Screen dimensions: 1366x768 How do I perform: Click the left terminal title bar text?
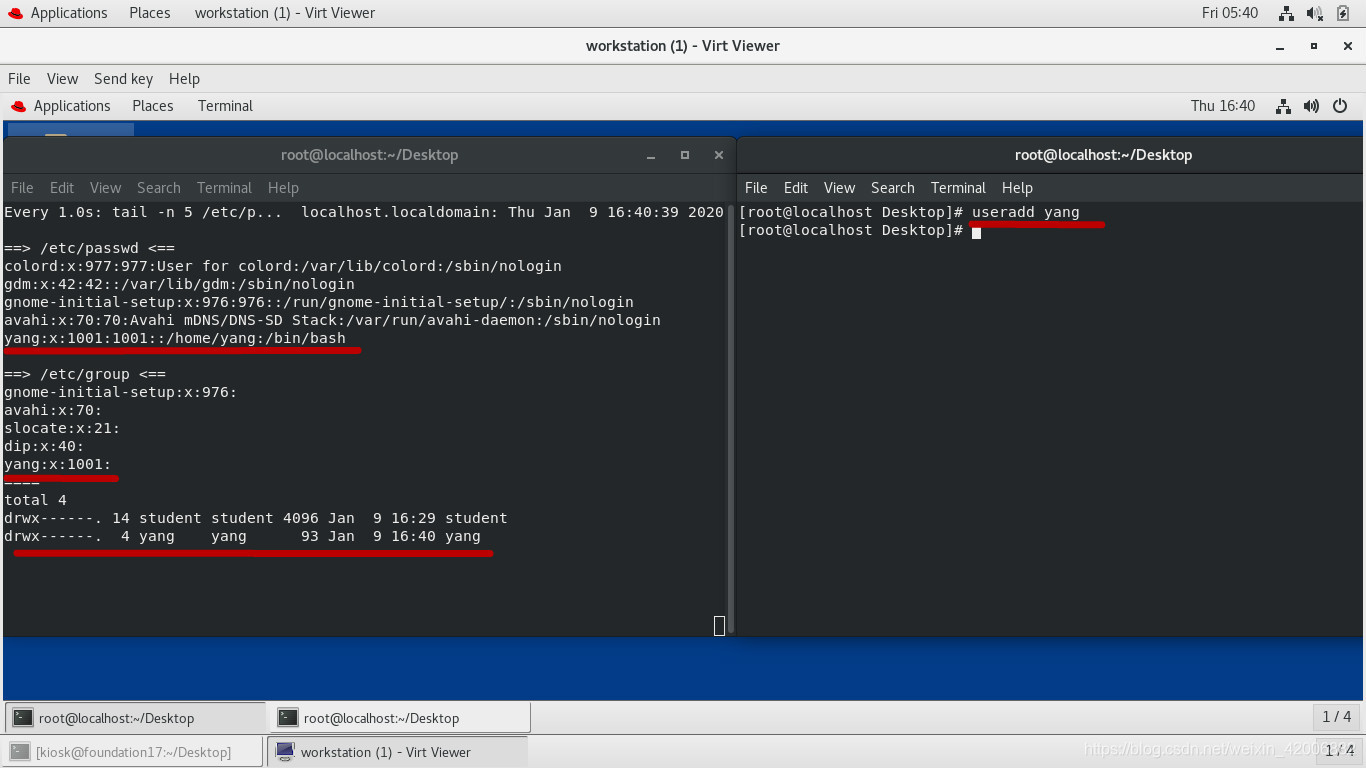[370, 155]
